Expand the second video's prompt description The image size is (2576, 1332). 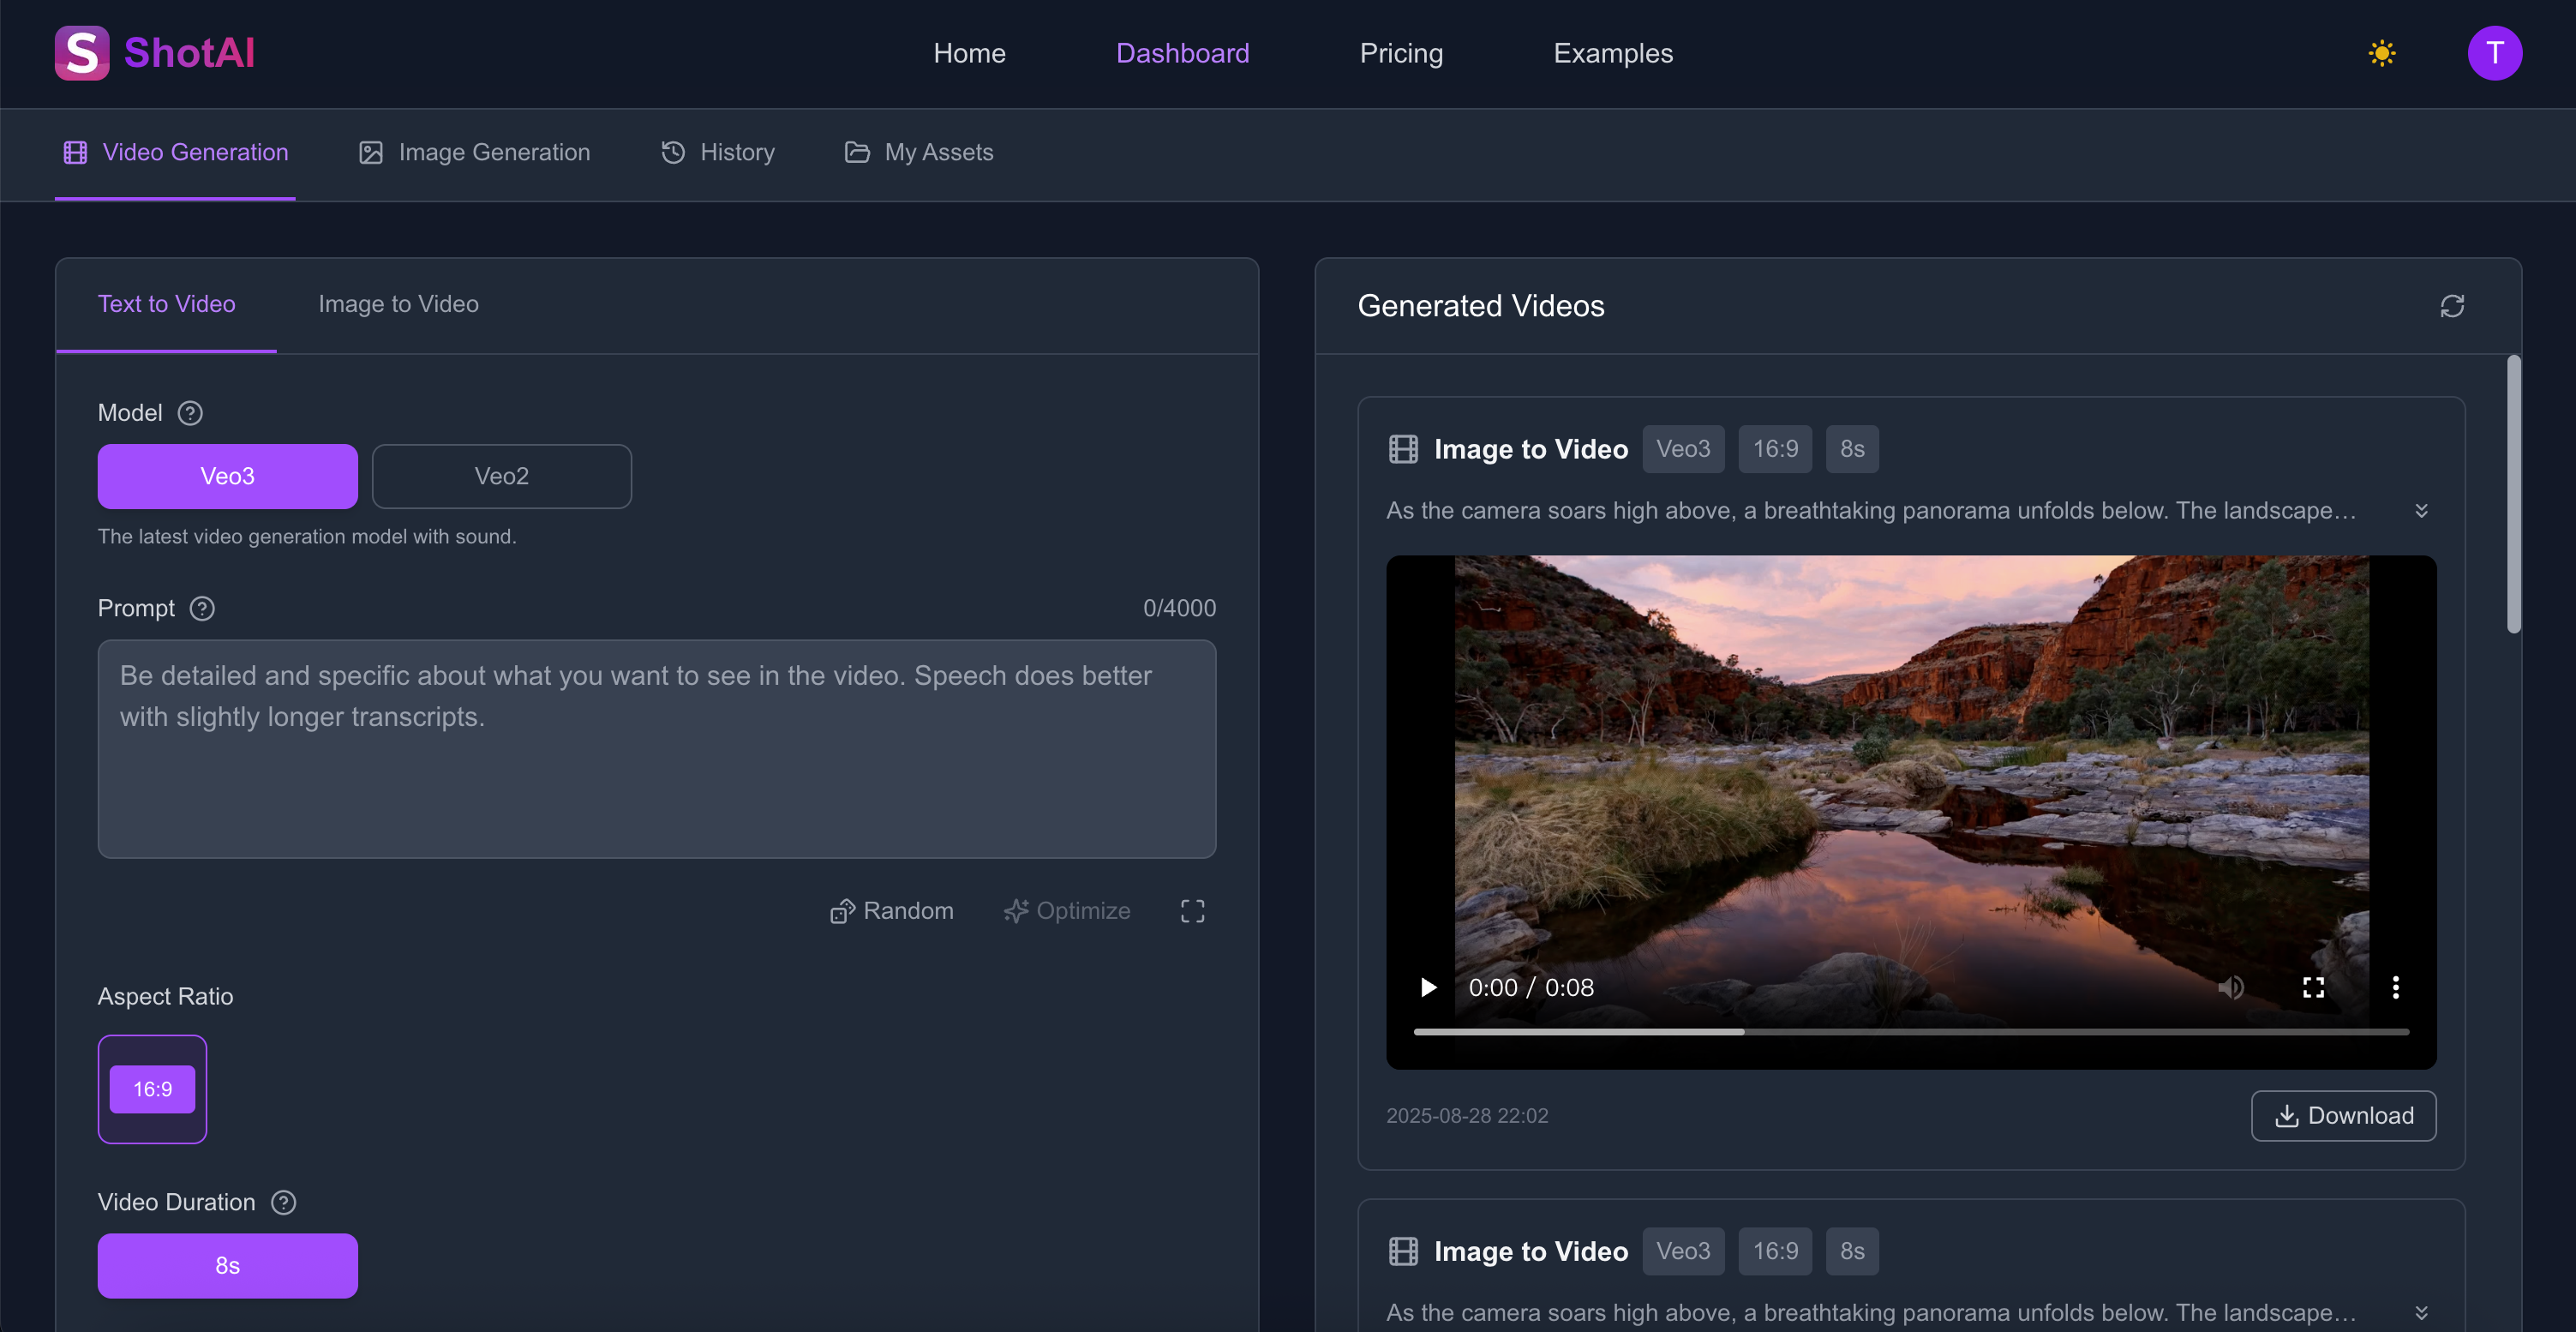point(2421,1313)
